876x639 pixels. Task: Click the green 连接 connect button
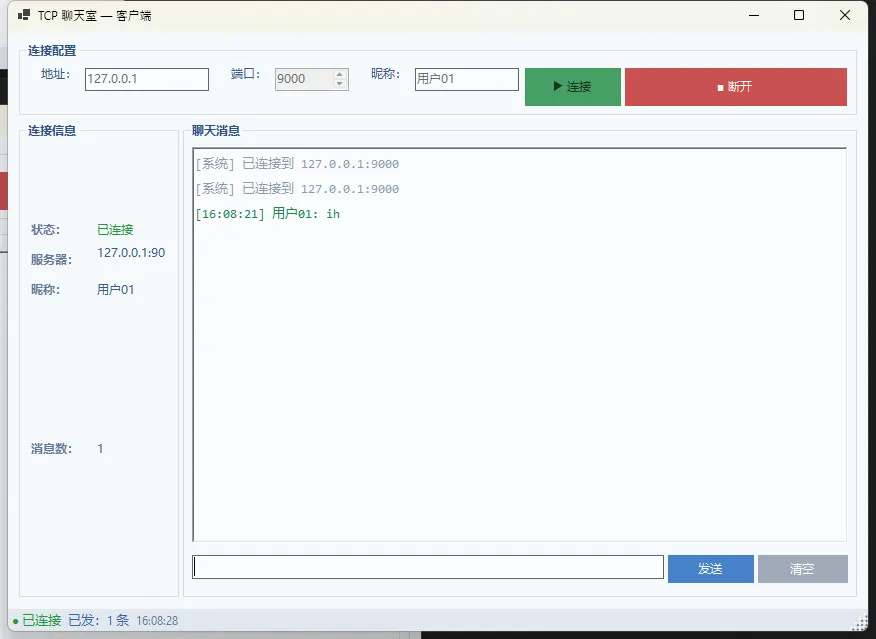(x=572, y=87)
